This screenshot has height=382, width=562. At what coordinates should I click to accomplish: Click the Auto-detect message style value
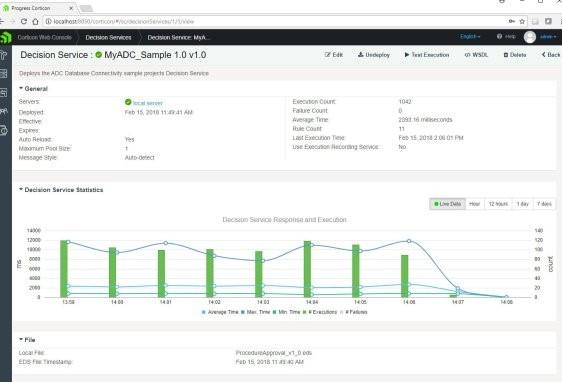pyautogui.click(x=139, y=157)
